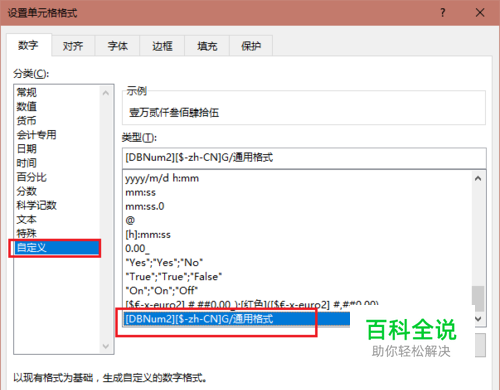Choose the mm:ss.0 format

[145, 206]
